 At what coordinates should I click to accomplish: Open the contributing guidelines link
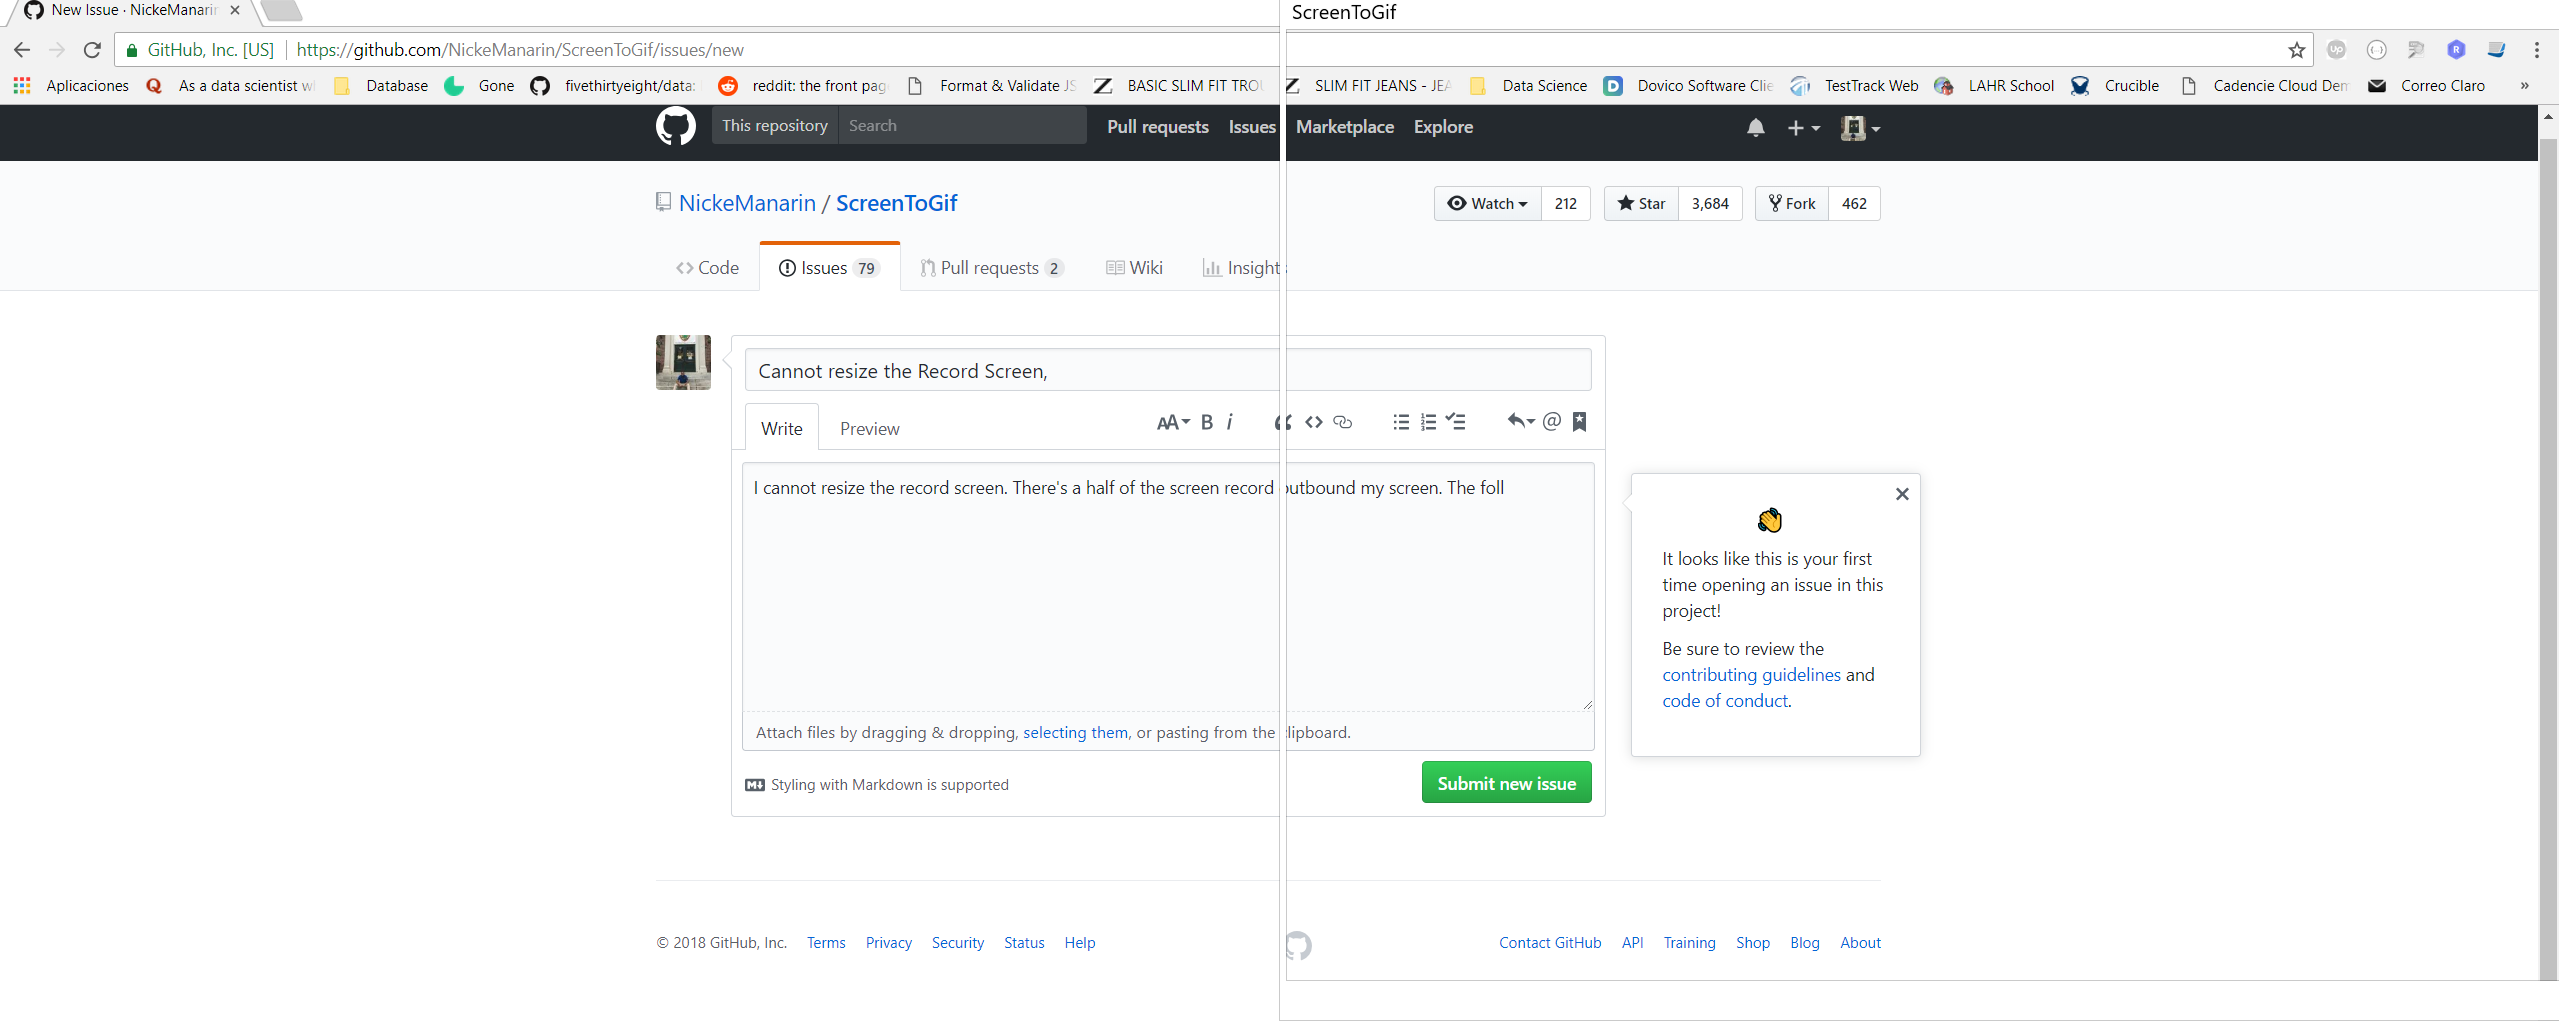point(1751,675)
